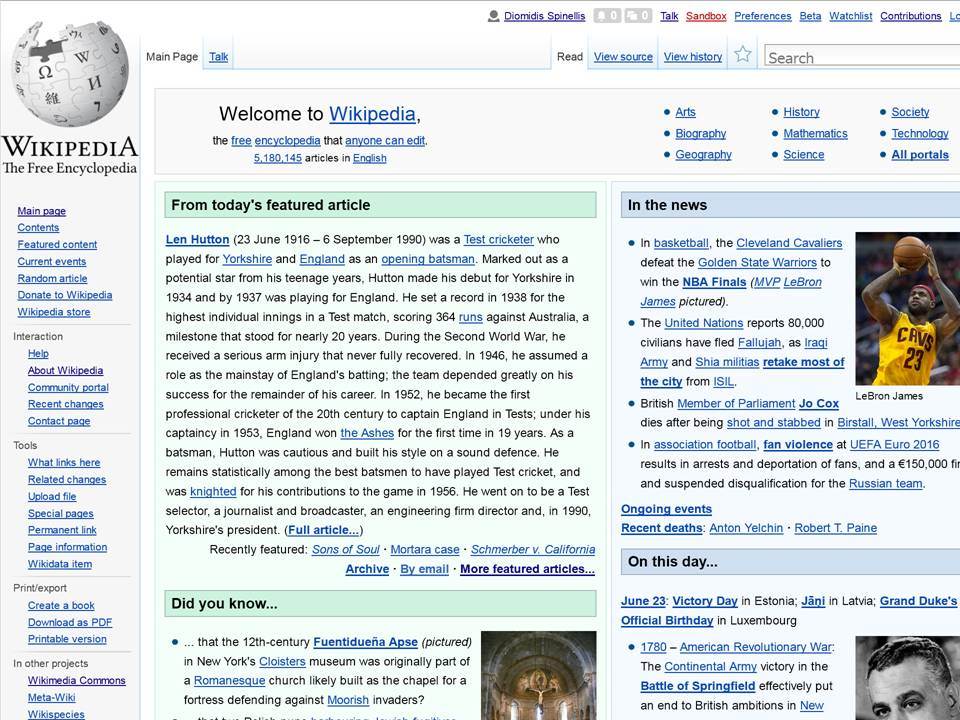The width and height of the screenshot is (960, 720).
Task: Open the Contributions link
Action: click(911, 16)
